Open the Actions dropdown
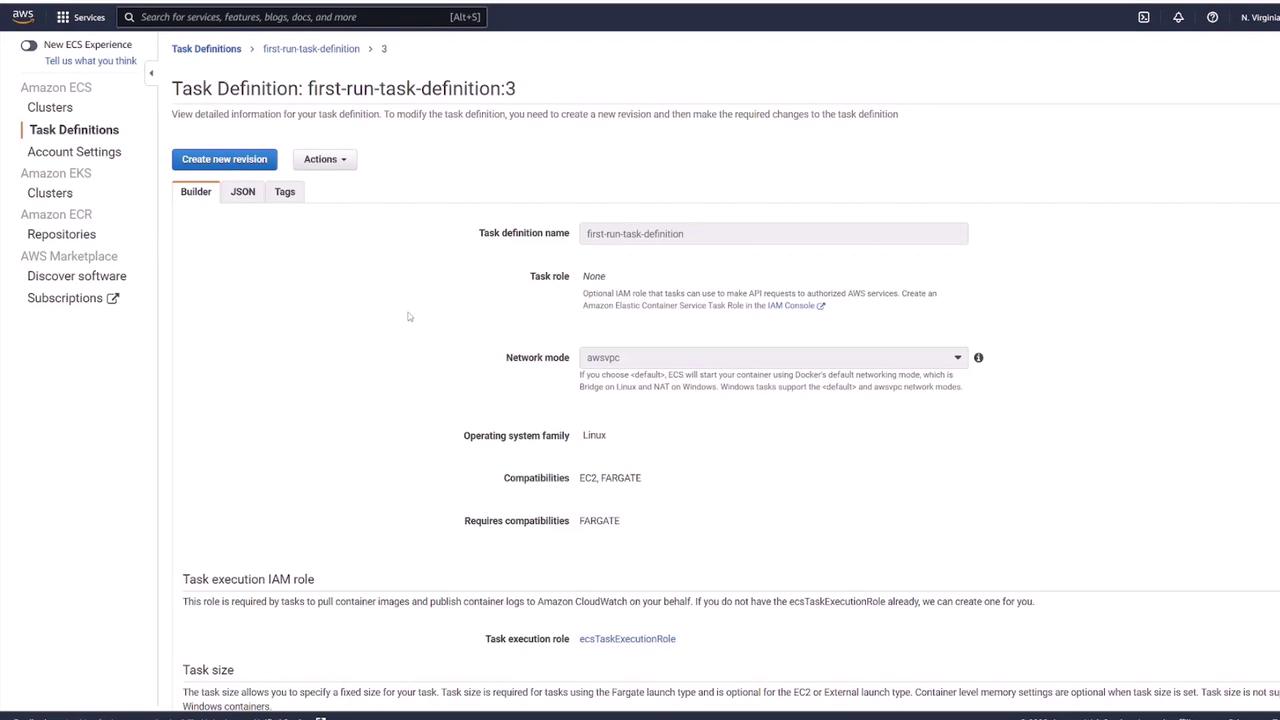 coord(325,159)
